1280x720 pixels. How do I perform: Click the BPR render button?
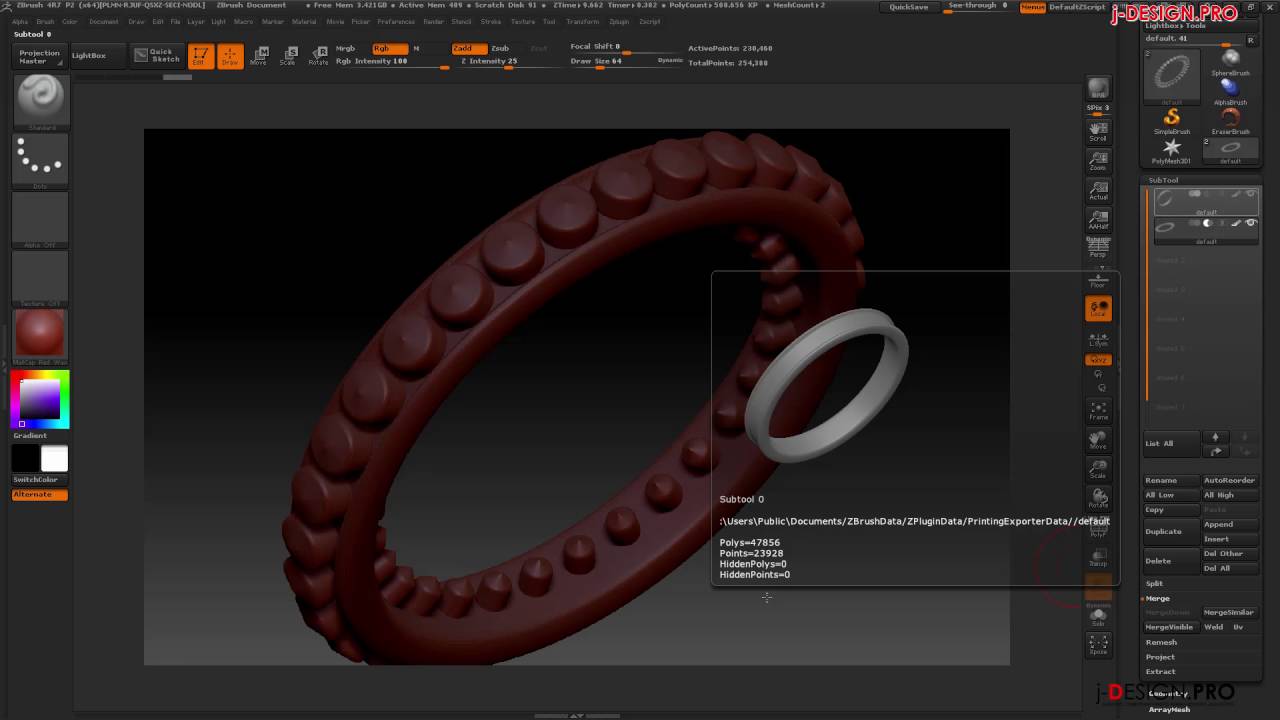(x=1098, y=88)
